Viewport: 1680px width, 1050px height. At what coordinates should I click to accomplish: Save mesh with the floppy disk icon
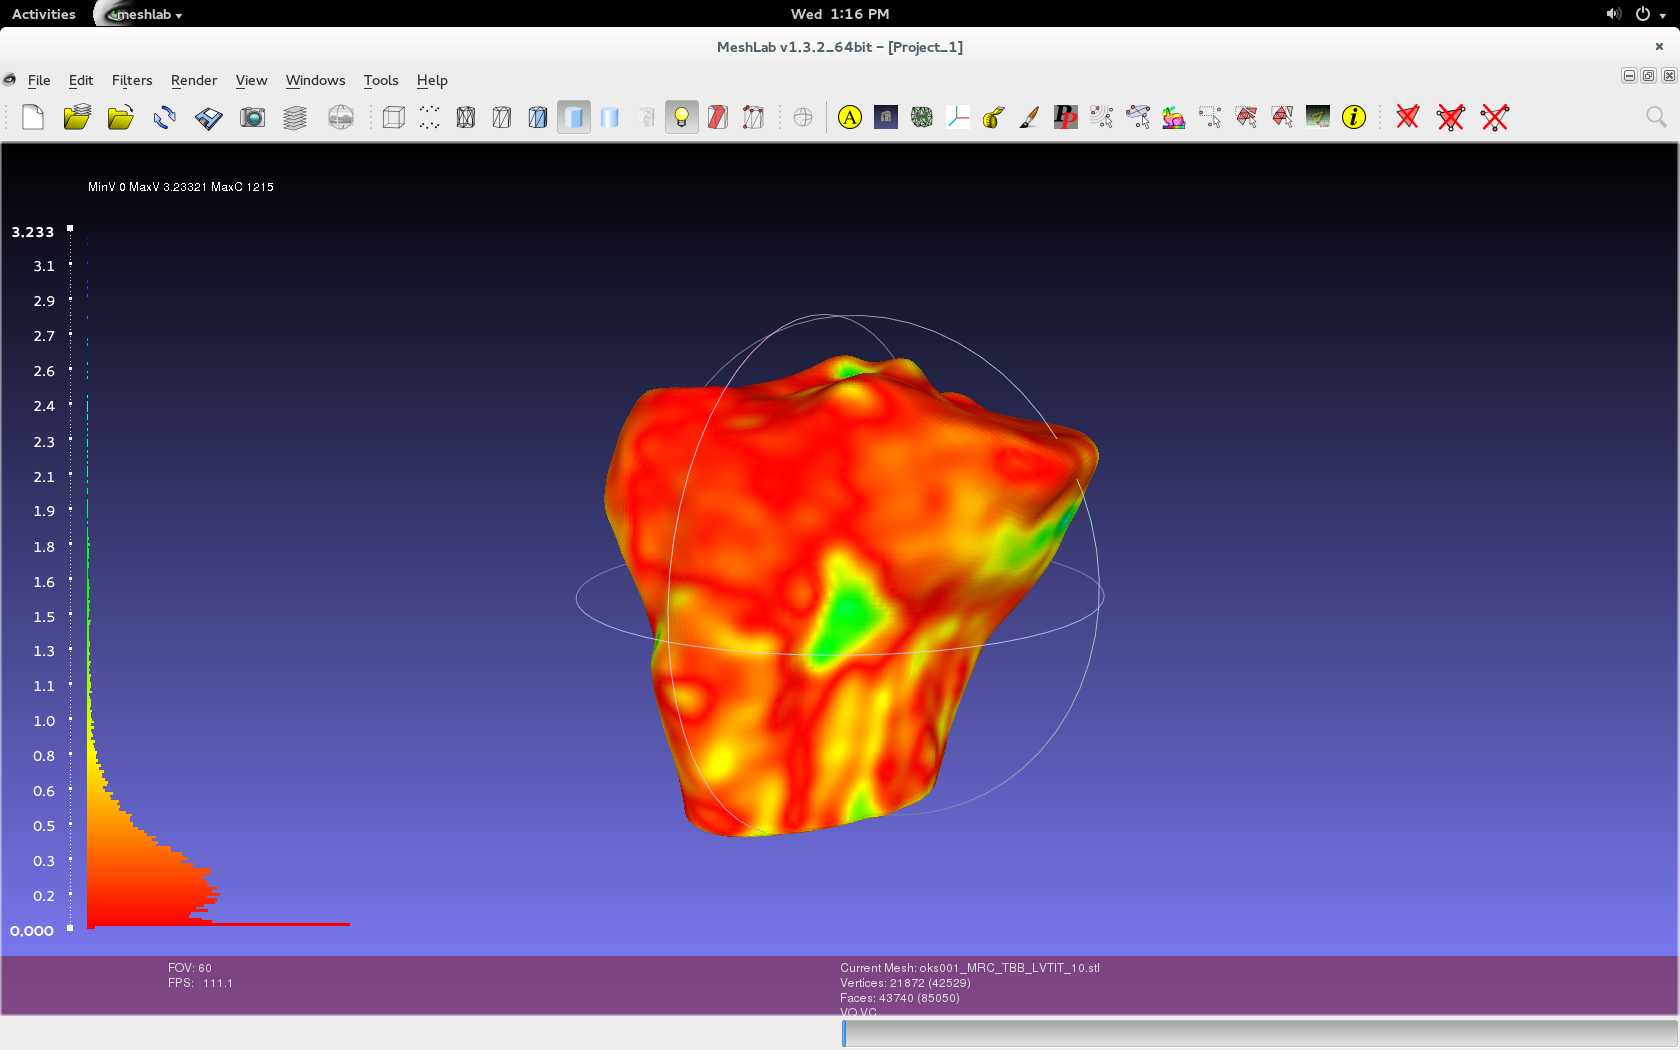tap(208, 117)
